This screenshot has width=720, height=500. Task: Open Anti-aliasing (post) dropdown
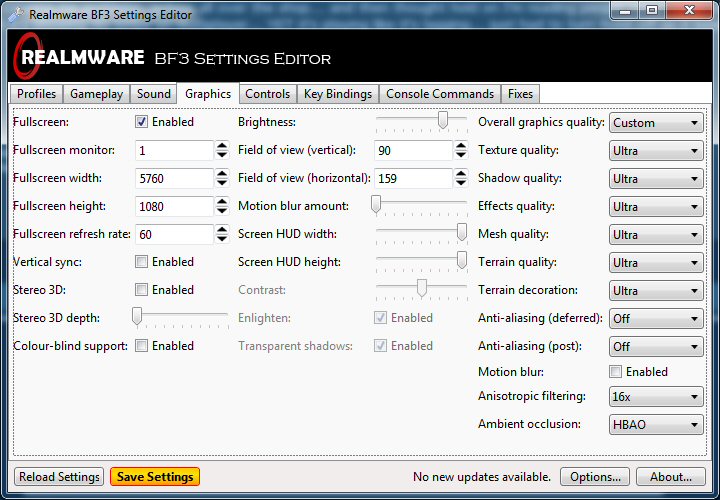click(656, 347)
